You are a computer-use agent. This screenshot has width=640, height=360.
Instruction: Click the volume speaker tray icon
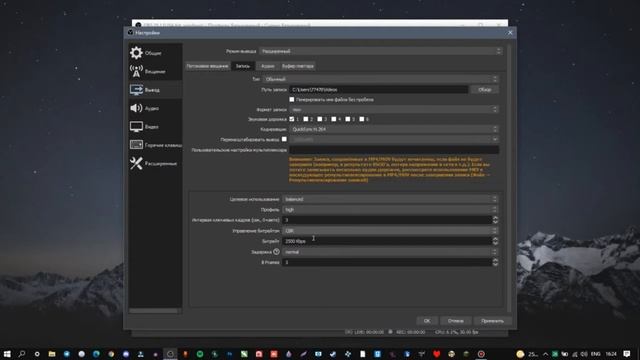[584, 354]
